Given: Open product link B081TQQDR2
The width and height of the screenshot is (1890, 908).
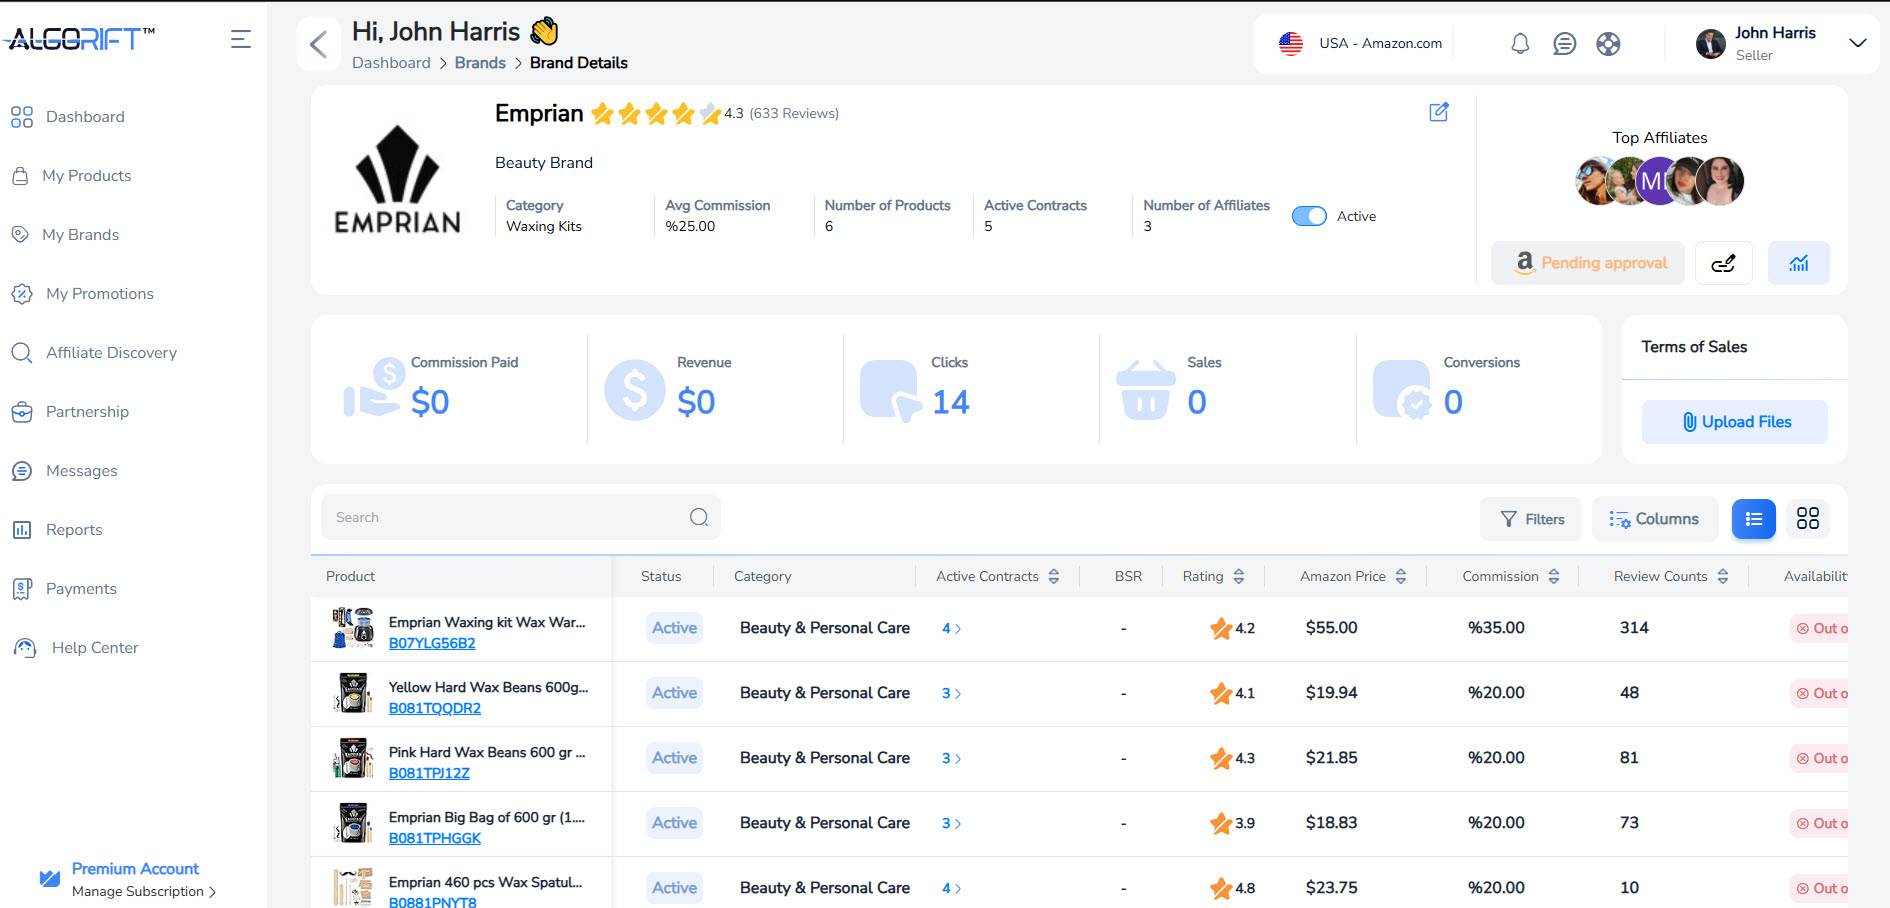Looking at the screenshot, I should point(434,708).
